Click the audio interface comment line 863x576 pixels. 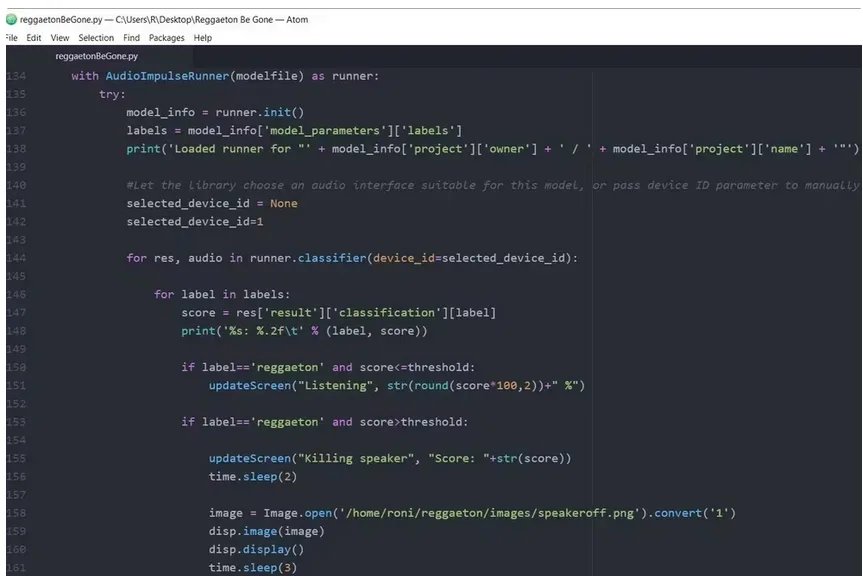(x=490, y=185)
